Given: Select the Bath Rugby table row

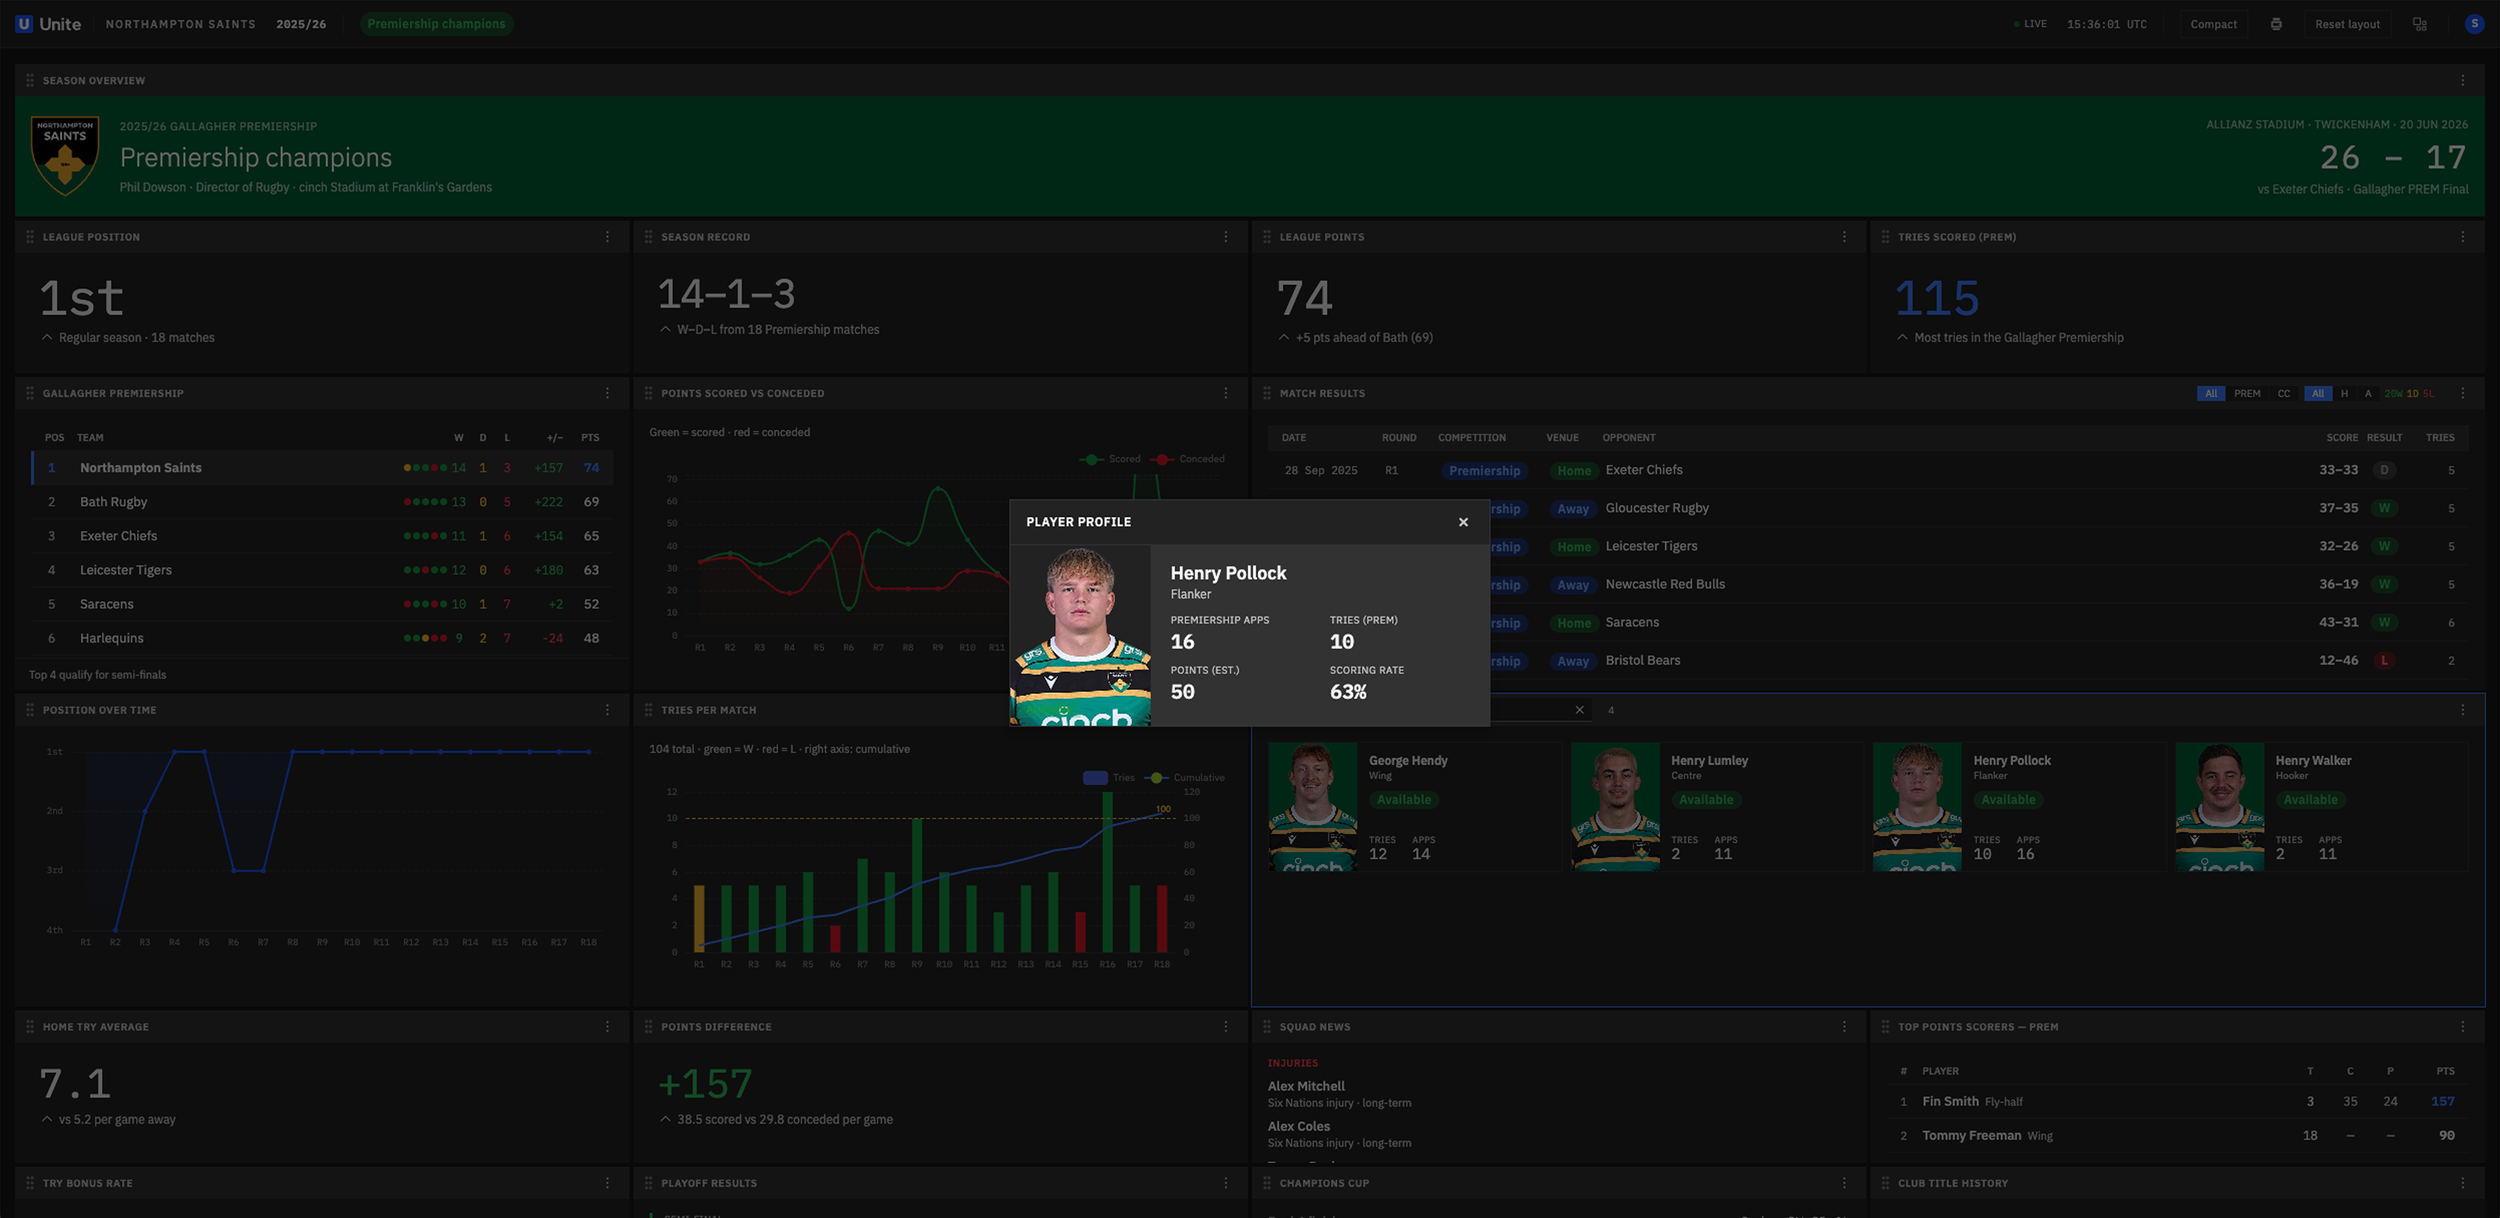Looking at the screenshot, I should click(322, 502).
